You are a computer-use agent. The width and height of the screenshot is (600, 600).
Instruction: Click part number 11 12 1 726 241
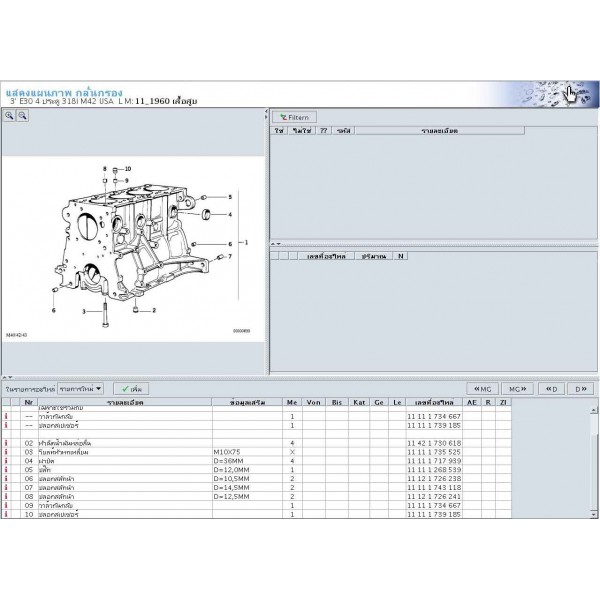[x=433, y=496]
